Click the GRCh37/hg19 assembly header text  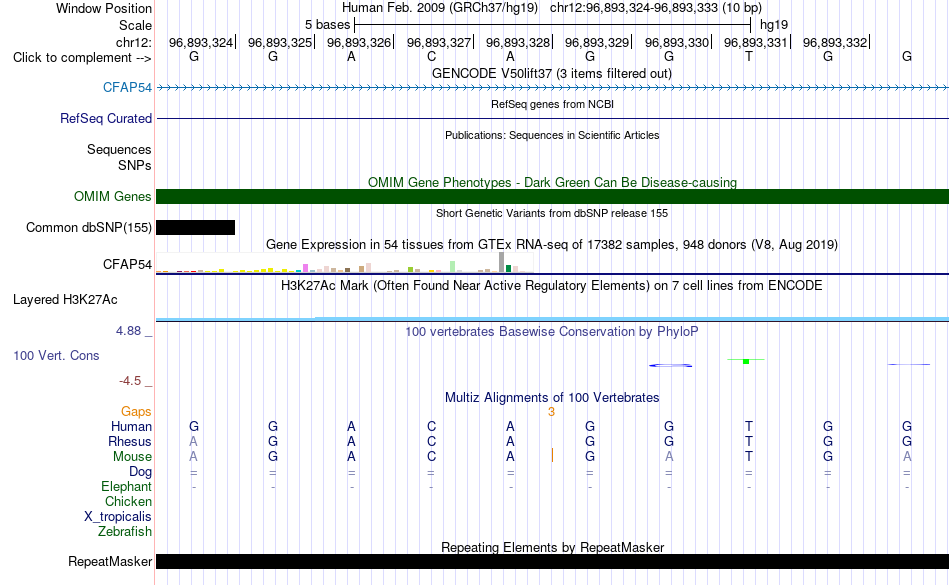(440, 8)
